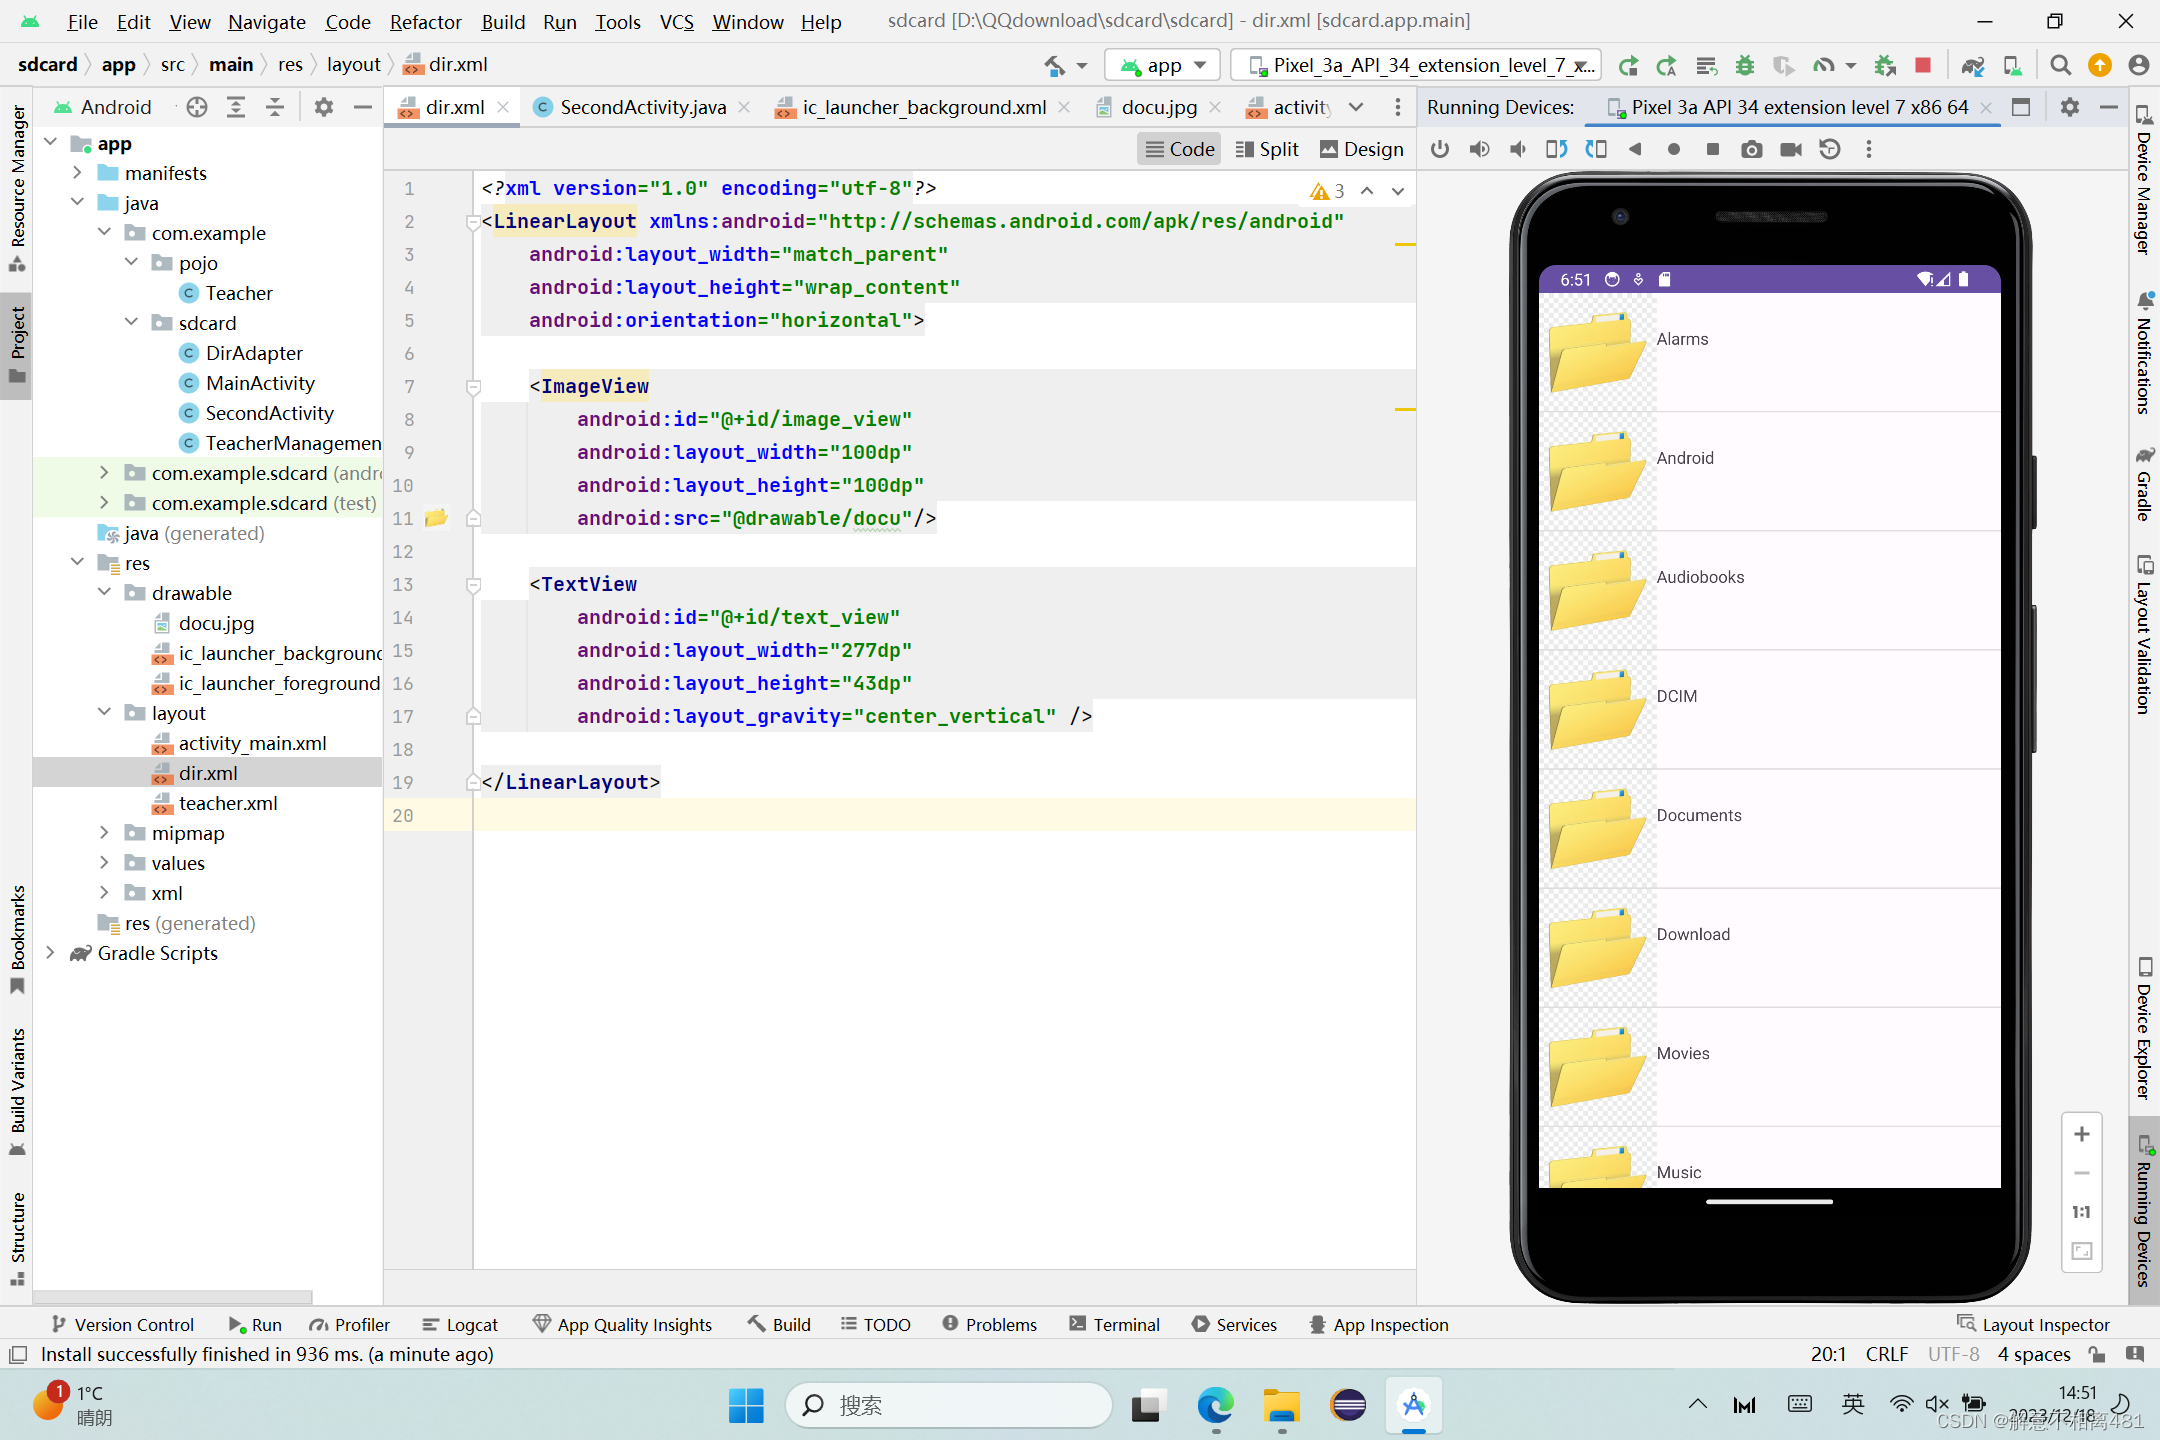Click the Windows taskbar search box
This screenshot has height=1440, width=2160.
[x=948, y=1405]
